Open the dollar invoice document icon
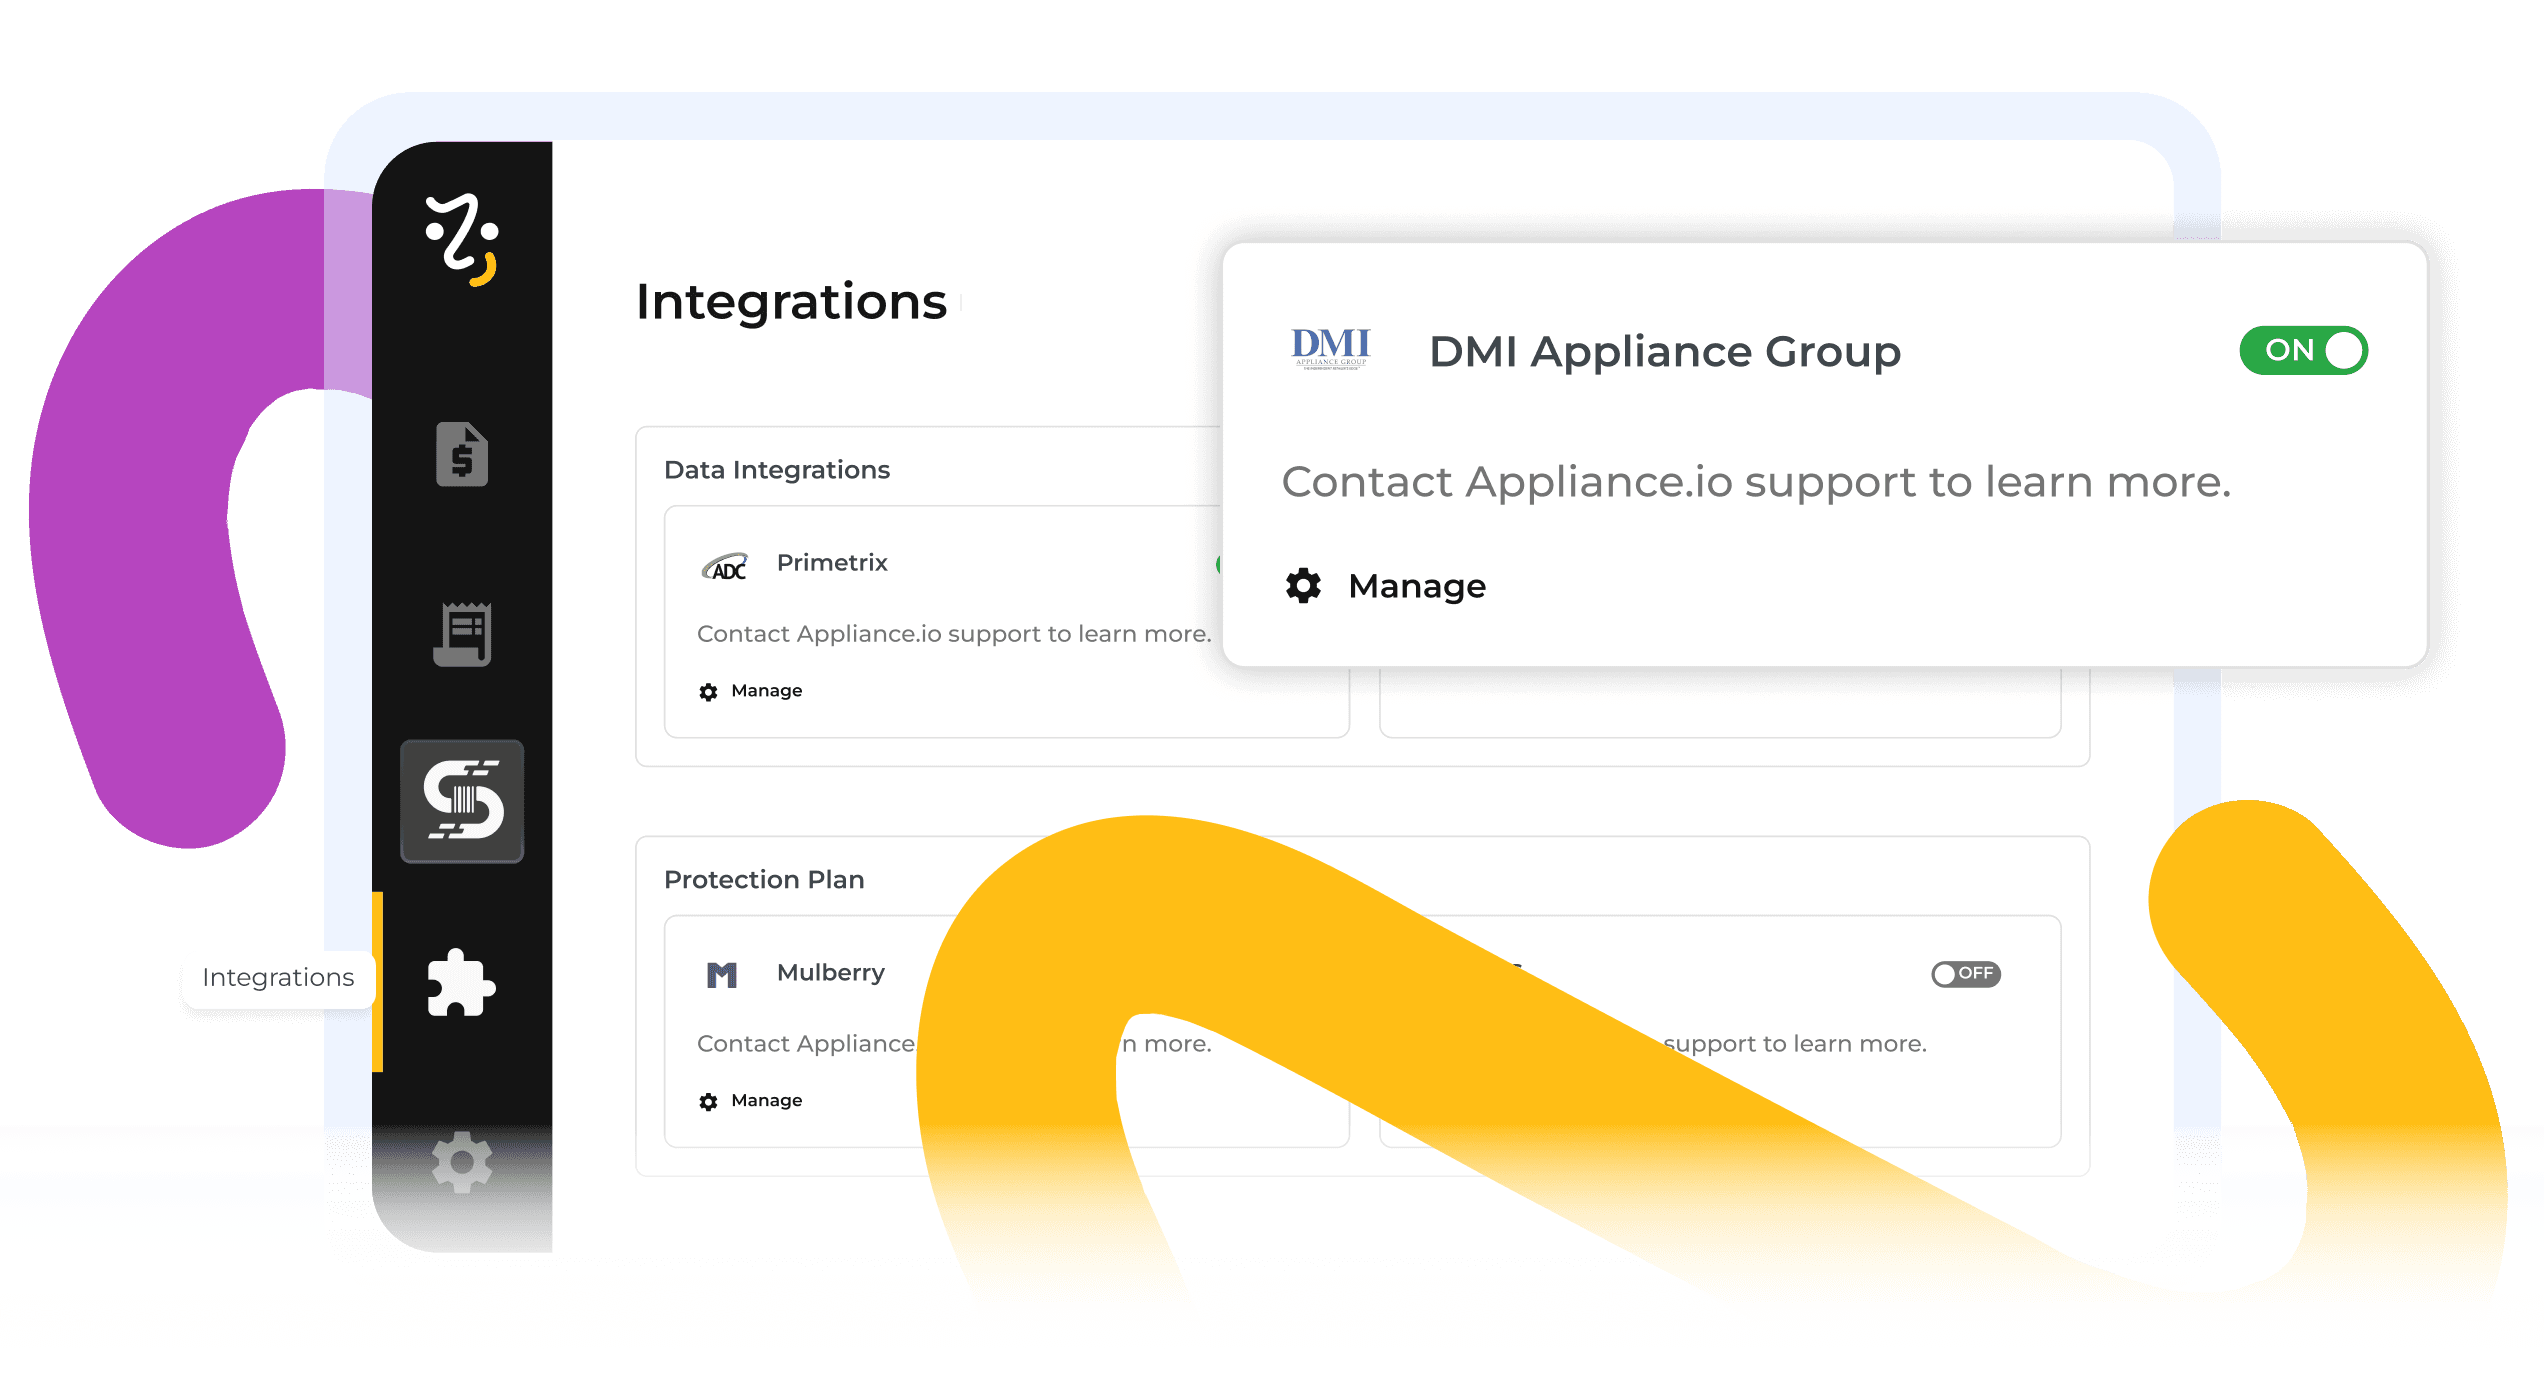This screenshot has width=2544, height=1392. point(462,455)
